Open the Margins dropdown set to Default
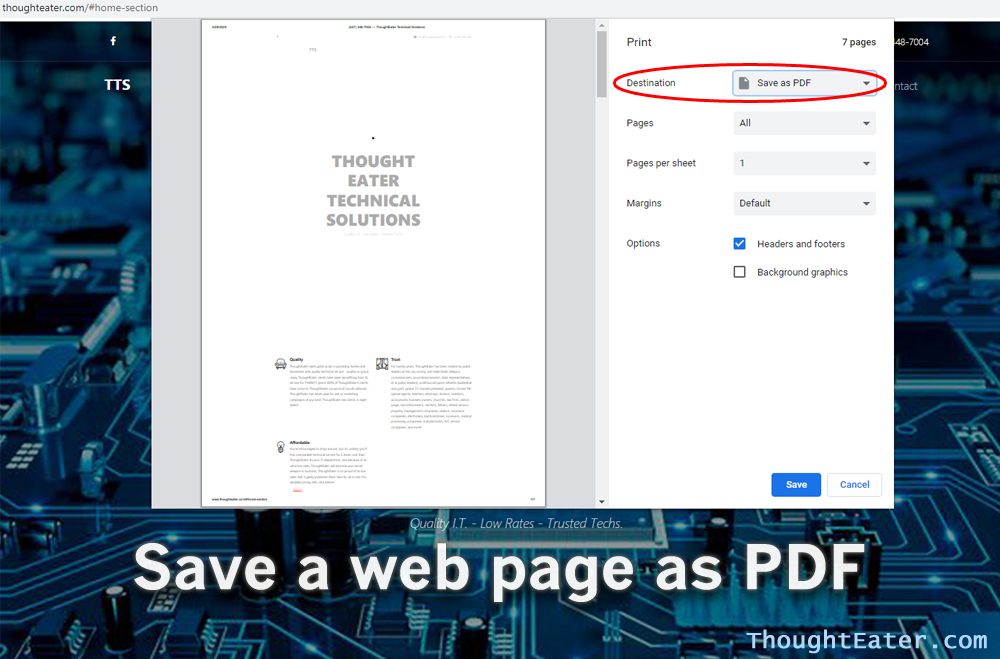Image resolution: width=1000 pixels, height=659 pixels. tap(804, 204)
